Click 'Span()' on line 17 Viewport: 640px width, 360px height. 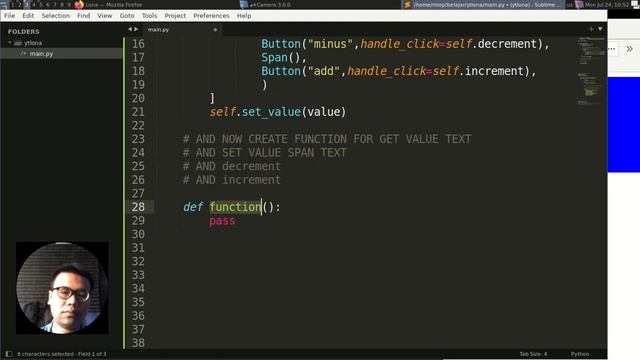tap(284, 58)
